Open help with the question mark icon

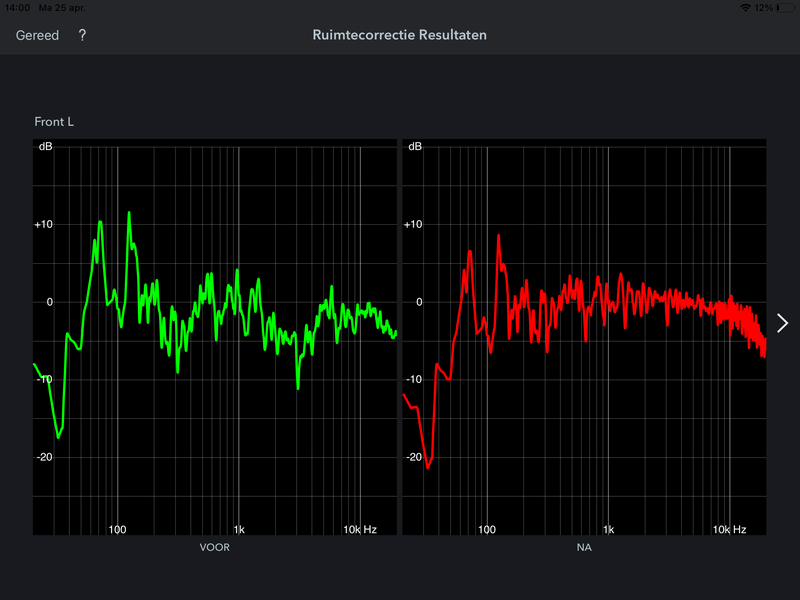point(82,35)
